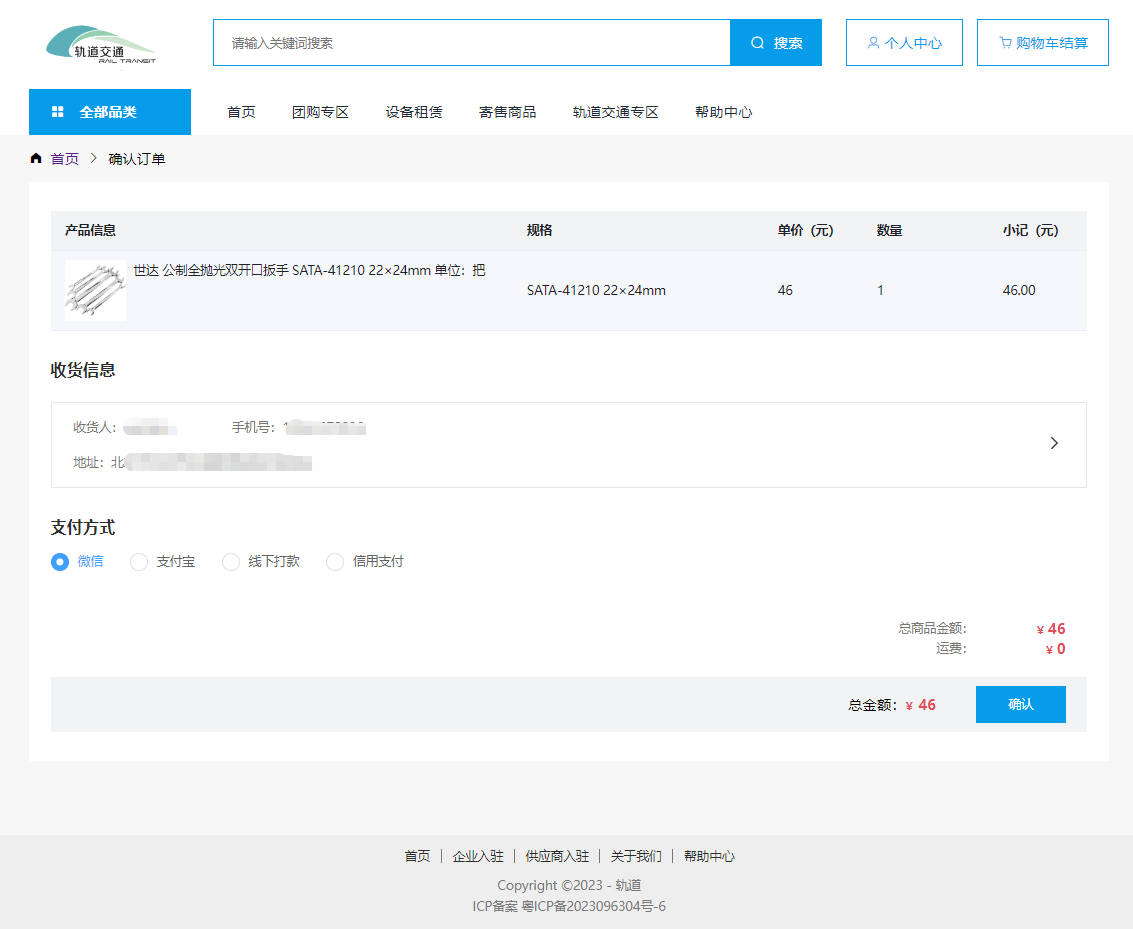Click 首页 link in breadcrumb

click(x=65, y=159)
